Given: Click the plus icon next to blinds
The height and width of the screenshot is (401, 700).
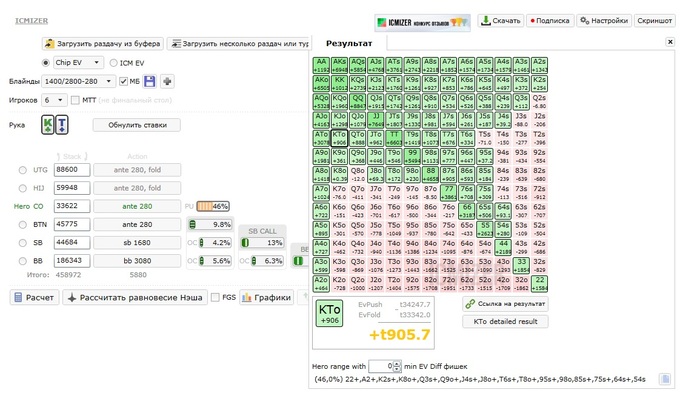Looking at the screenshot, I should point(167,81).
